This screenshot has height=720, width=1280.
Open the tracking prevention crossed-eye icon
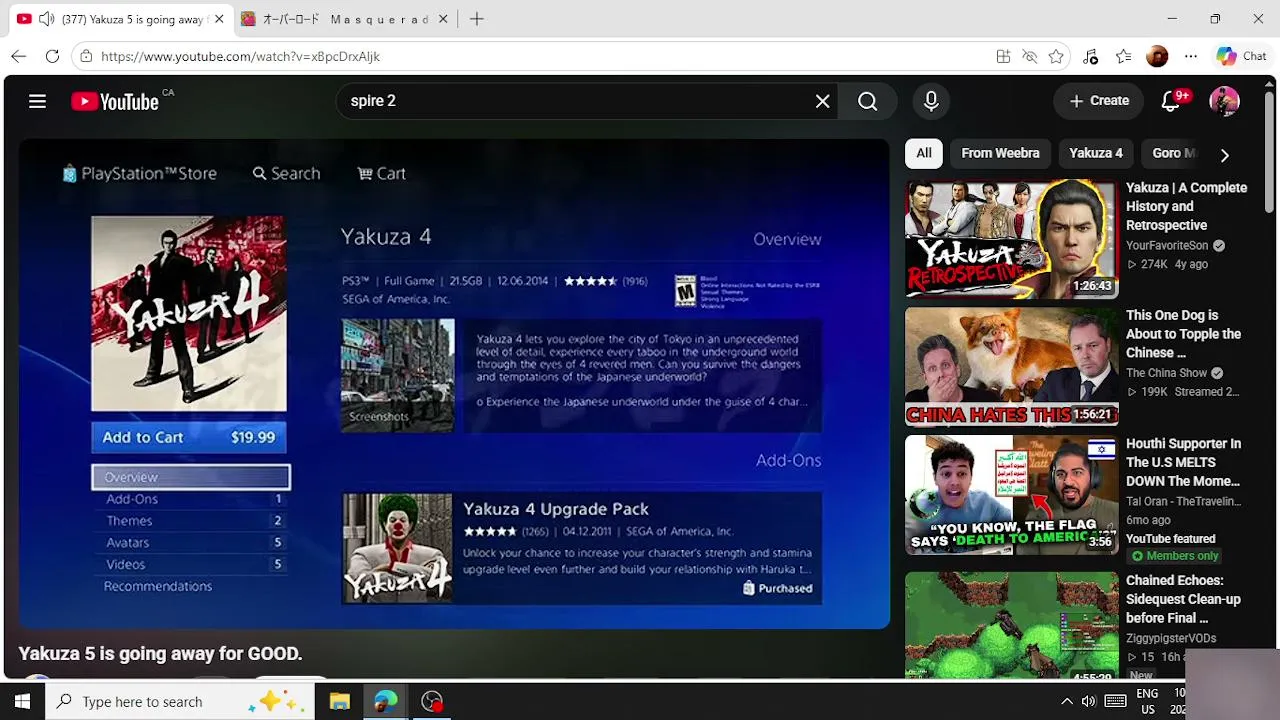(1029, 56)
